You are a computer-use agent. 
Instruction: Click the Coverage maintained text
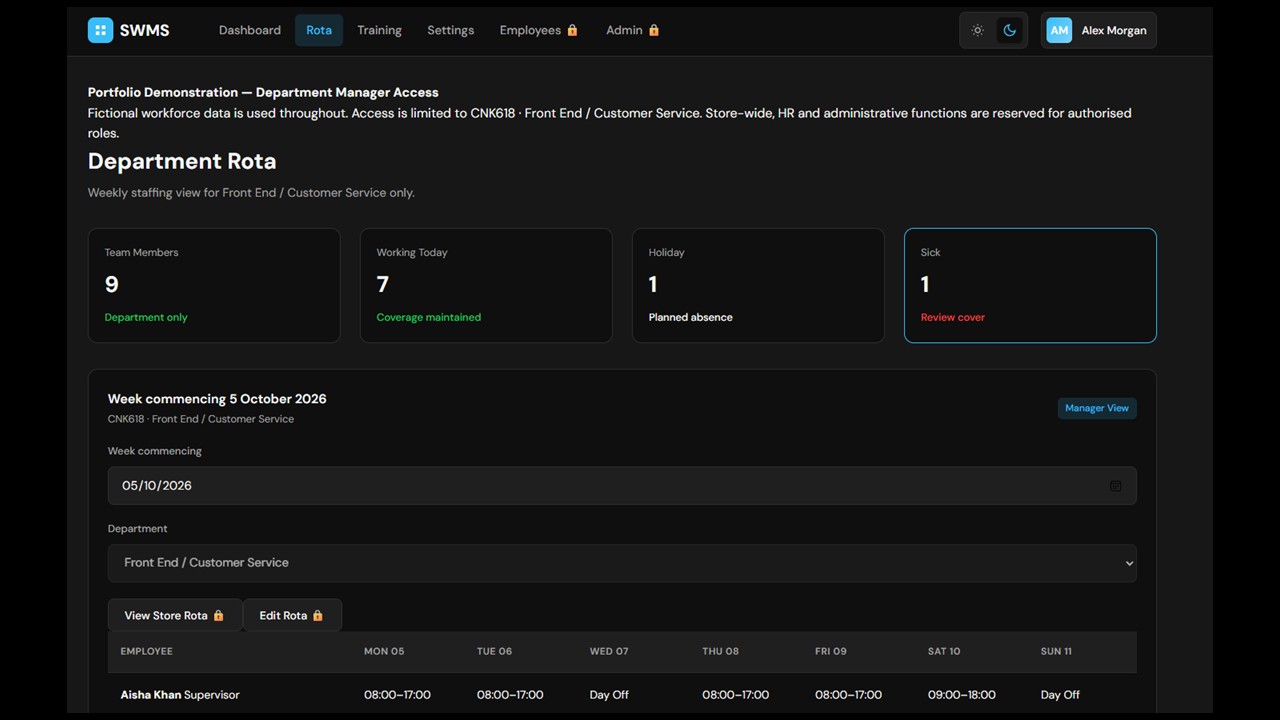(x=429, y=317)
